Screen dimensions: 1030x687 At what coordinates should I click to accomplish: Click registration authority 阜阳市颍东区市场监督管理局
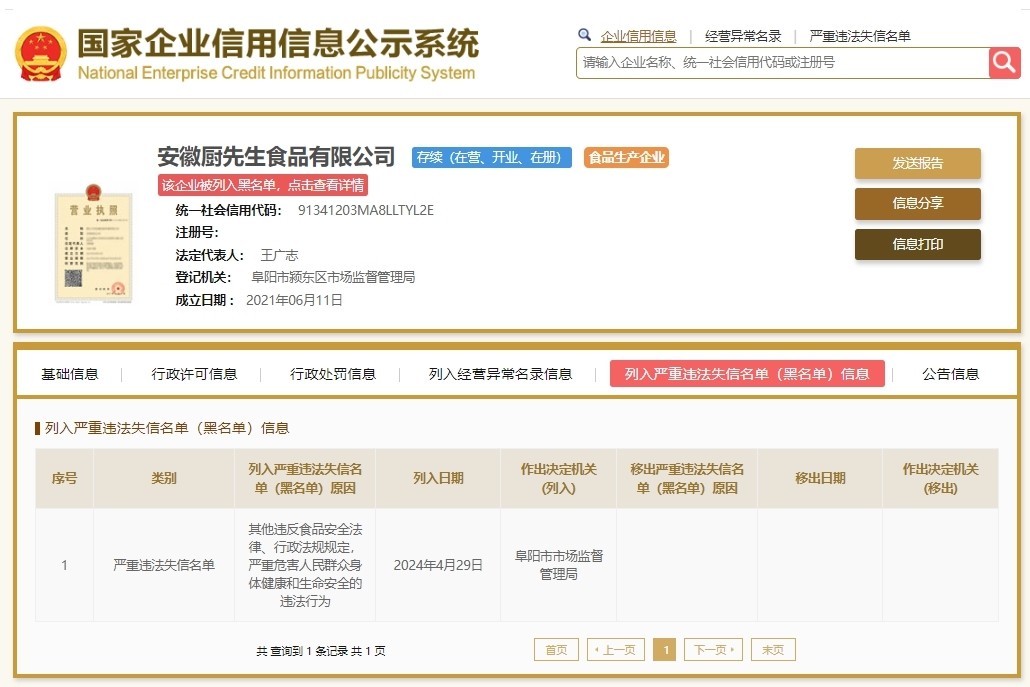click(x=333, y=277)
